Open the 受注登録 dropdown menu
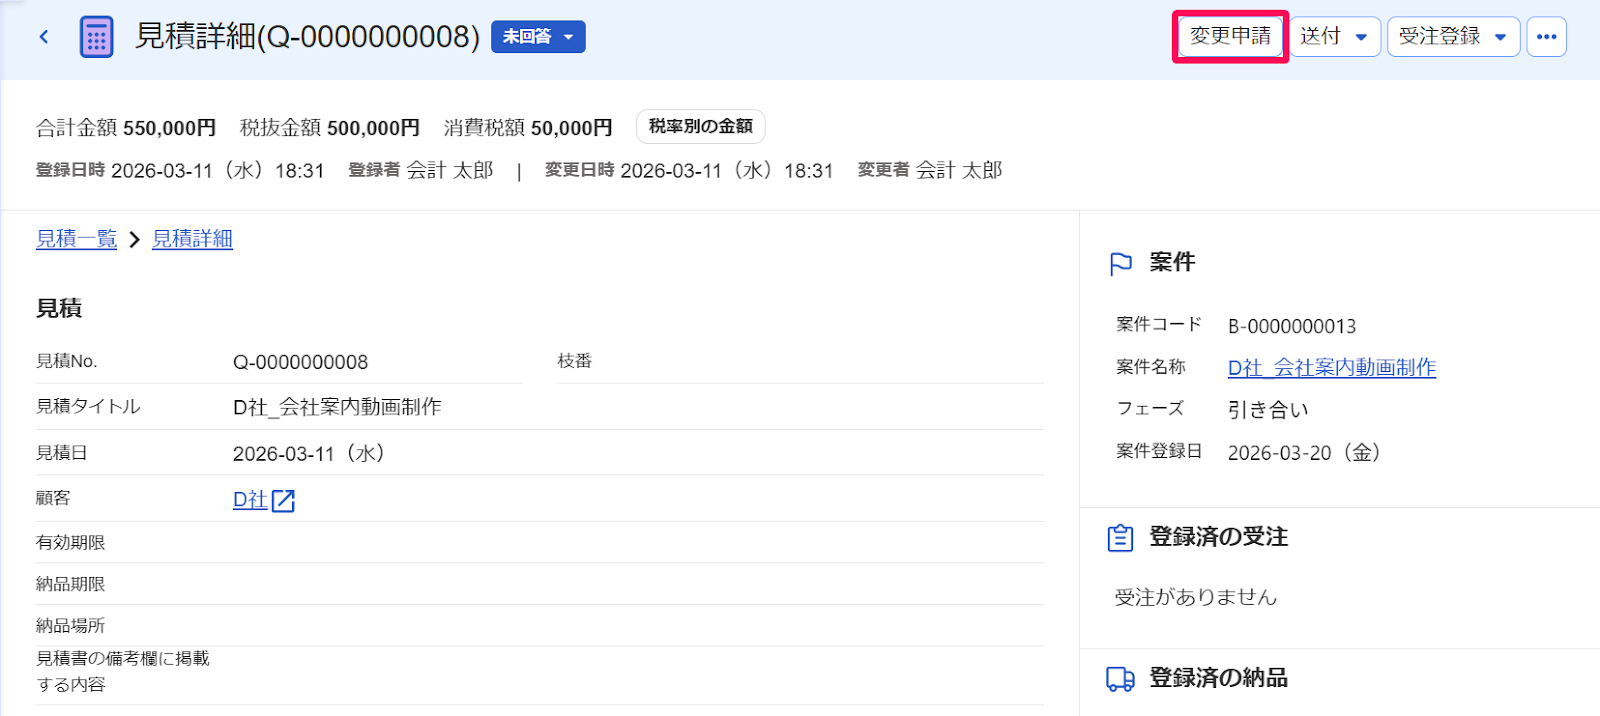 (x=1453, y=37)
